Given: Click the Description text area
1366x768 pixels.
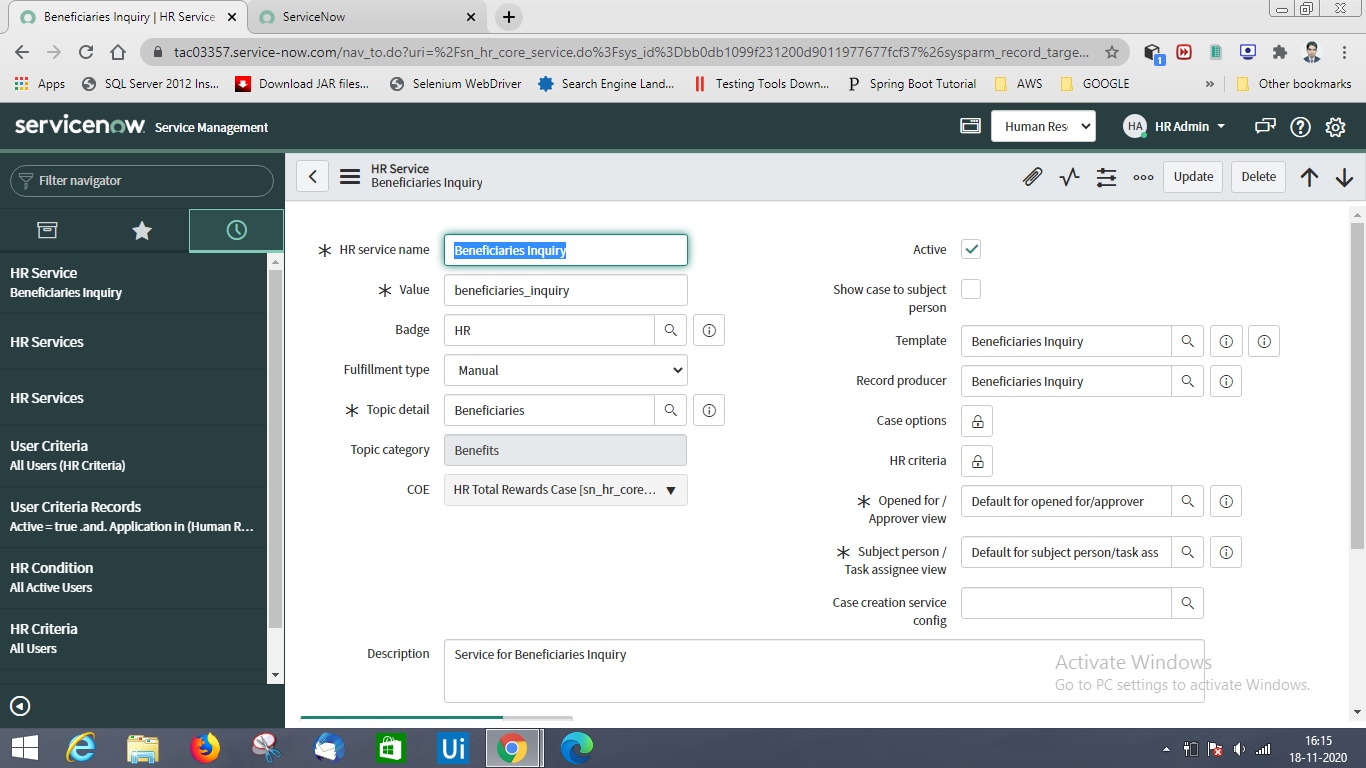Looking at the screenshot, I should coord(824,671).
